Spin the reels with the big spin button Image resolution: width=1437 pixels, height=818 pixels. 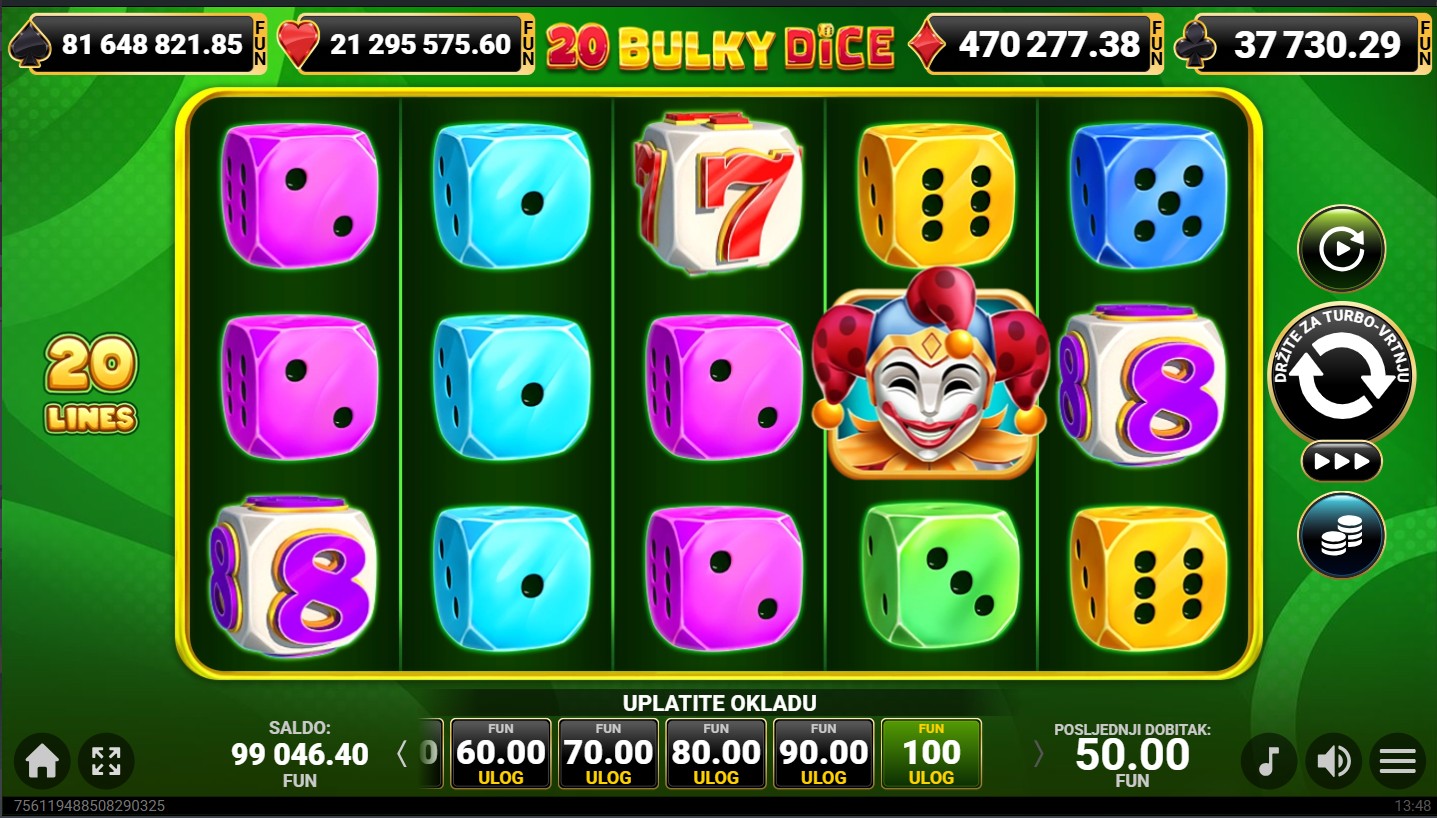click(1341, 374)
